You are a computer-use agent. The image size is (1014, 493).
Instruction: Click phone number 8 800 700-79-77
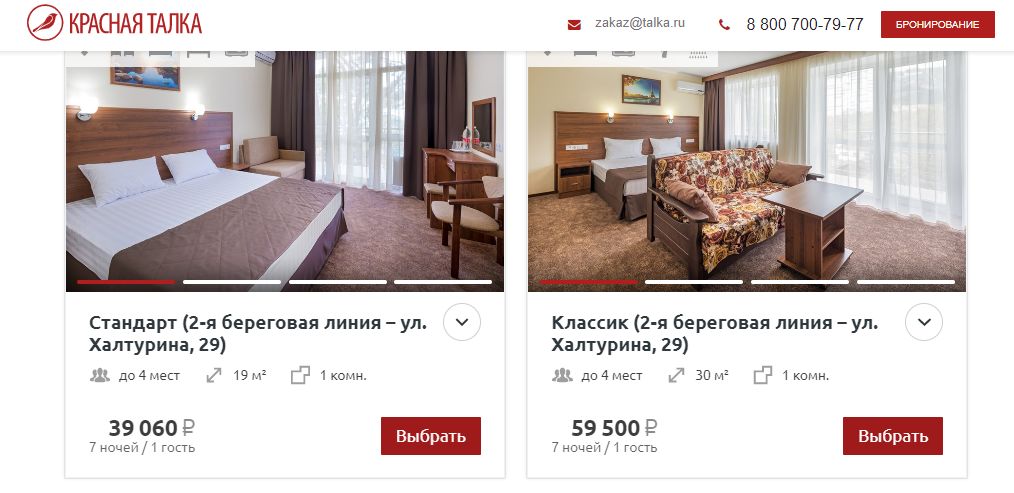804,25
